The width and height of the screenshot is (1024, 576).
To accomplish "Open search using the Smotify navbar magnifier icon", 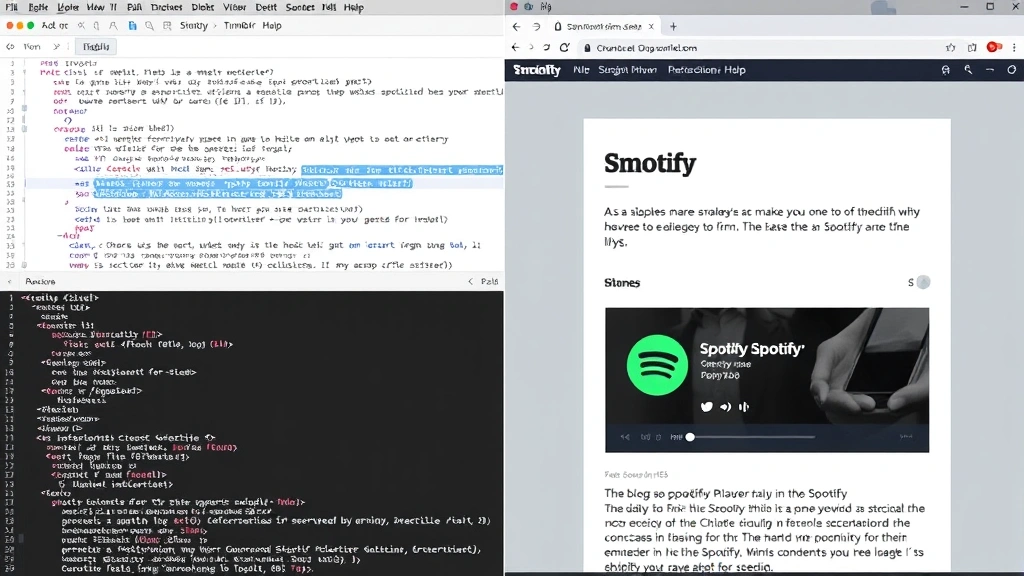I will click(967, 70).
